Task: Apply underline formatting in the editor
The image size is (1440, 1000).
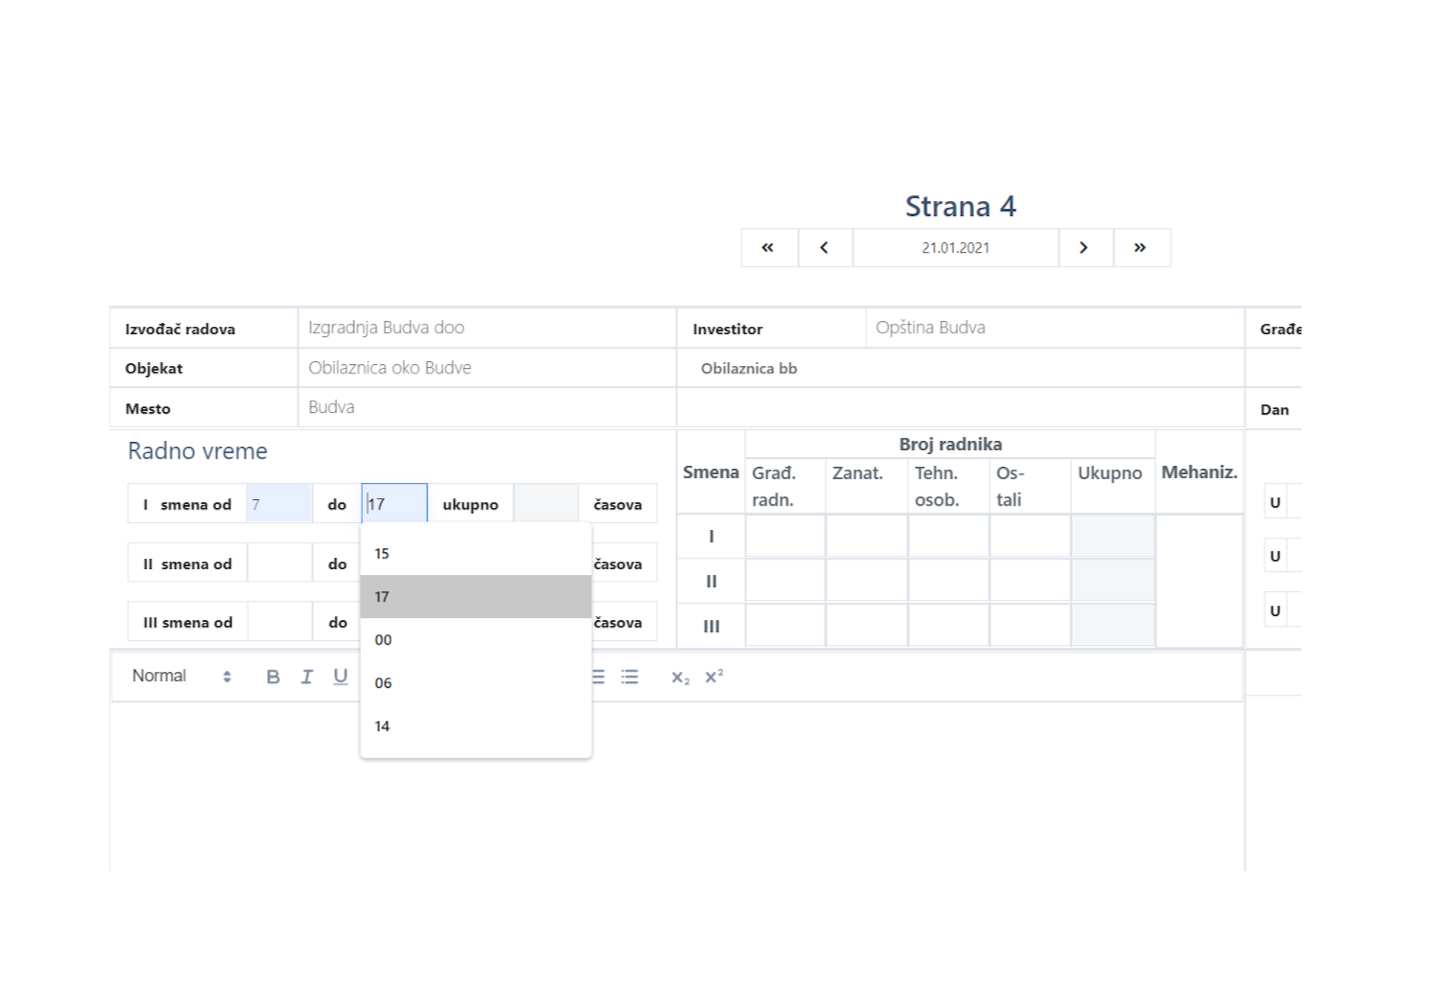Action: point(341,677)
